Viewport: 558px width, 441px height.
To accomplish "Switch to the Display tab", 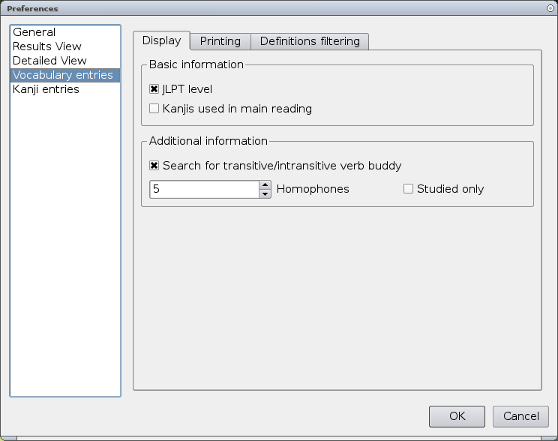I will (162, 41).
